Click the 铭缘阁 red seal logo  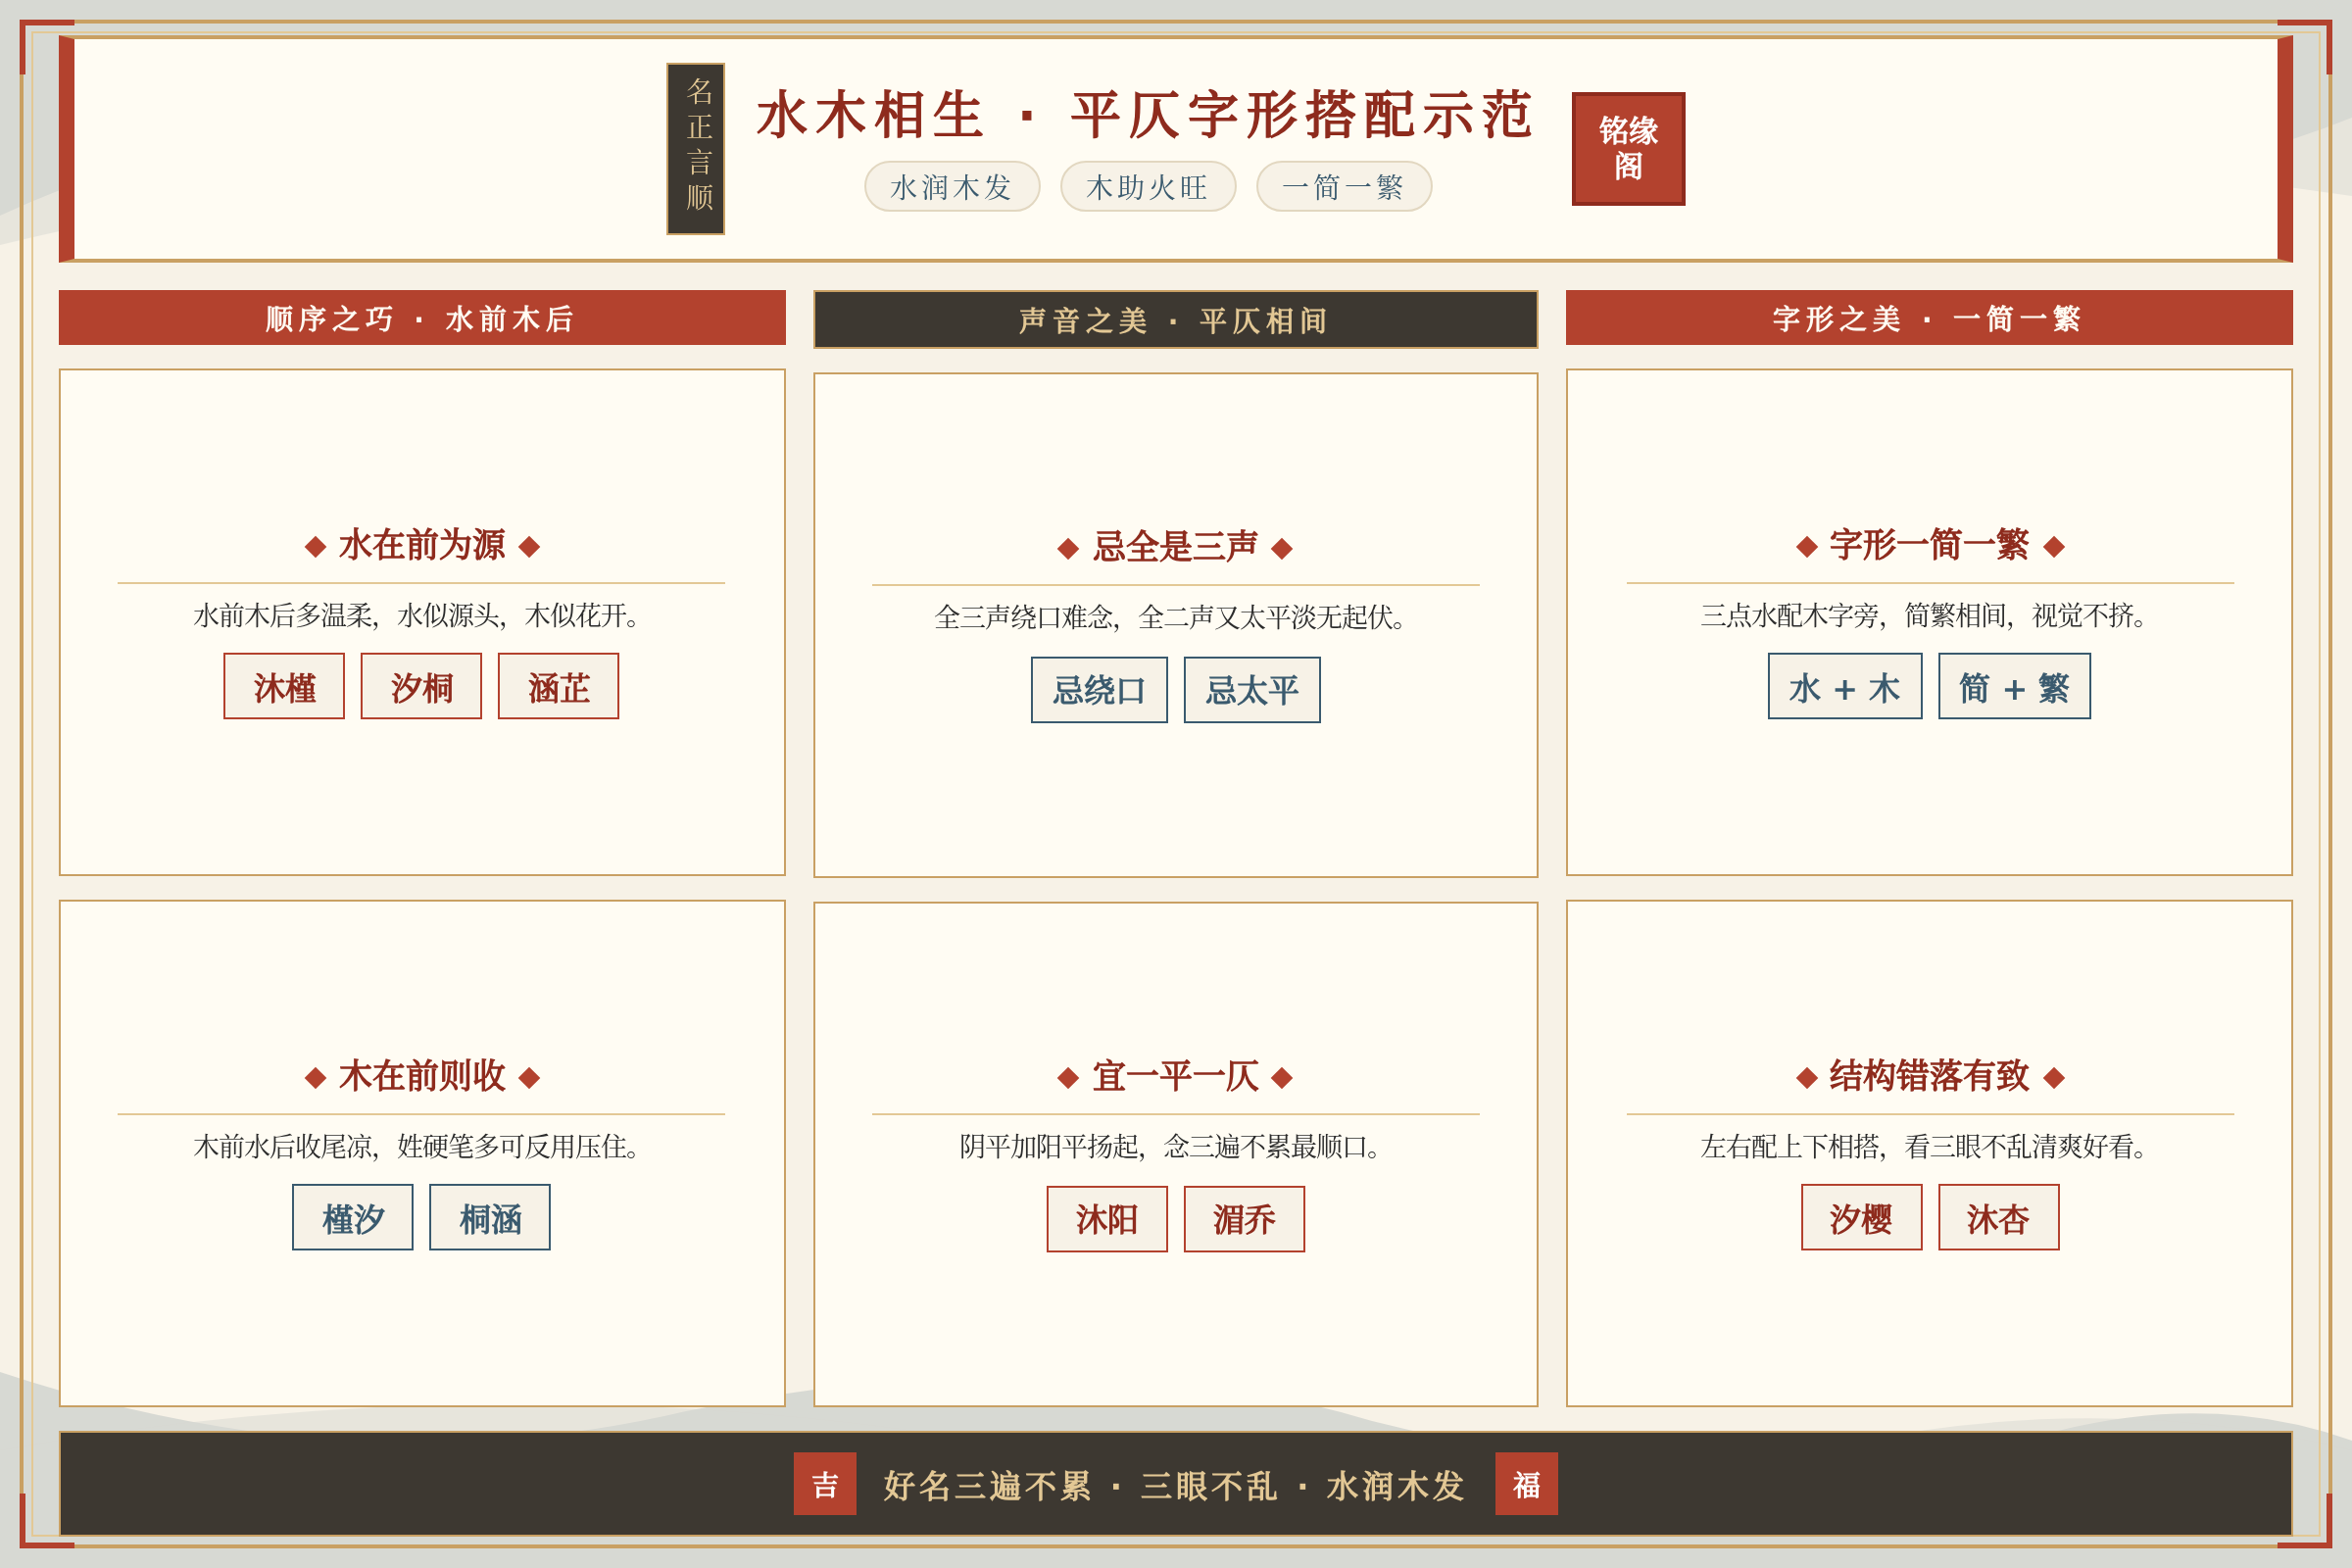(x=1628, y=149)
